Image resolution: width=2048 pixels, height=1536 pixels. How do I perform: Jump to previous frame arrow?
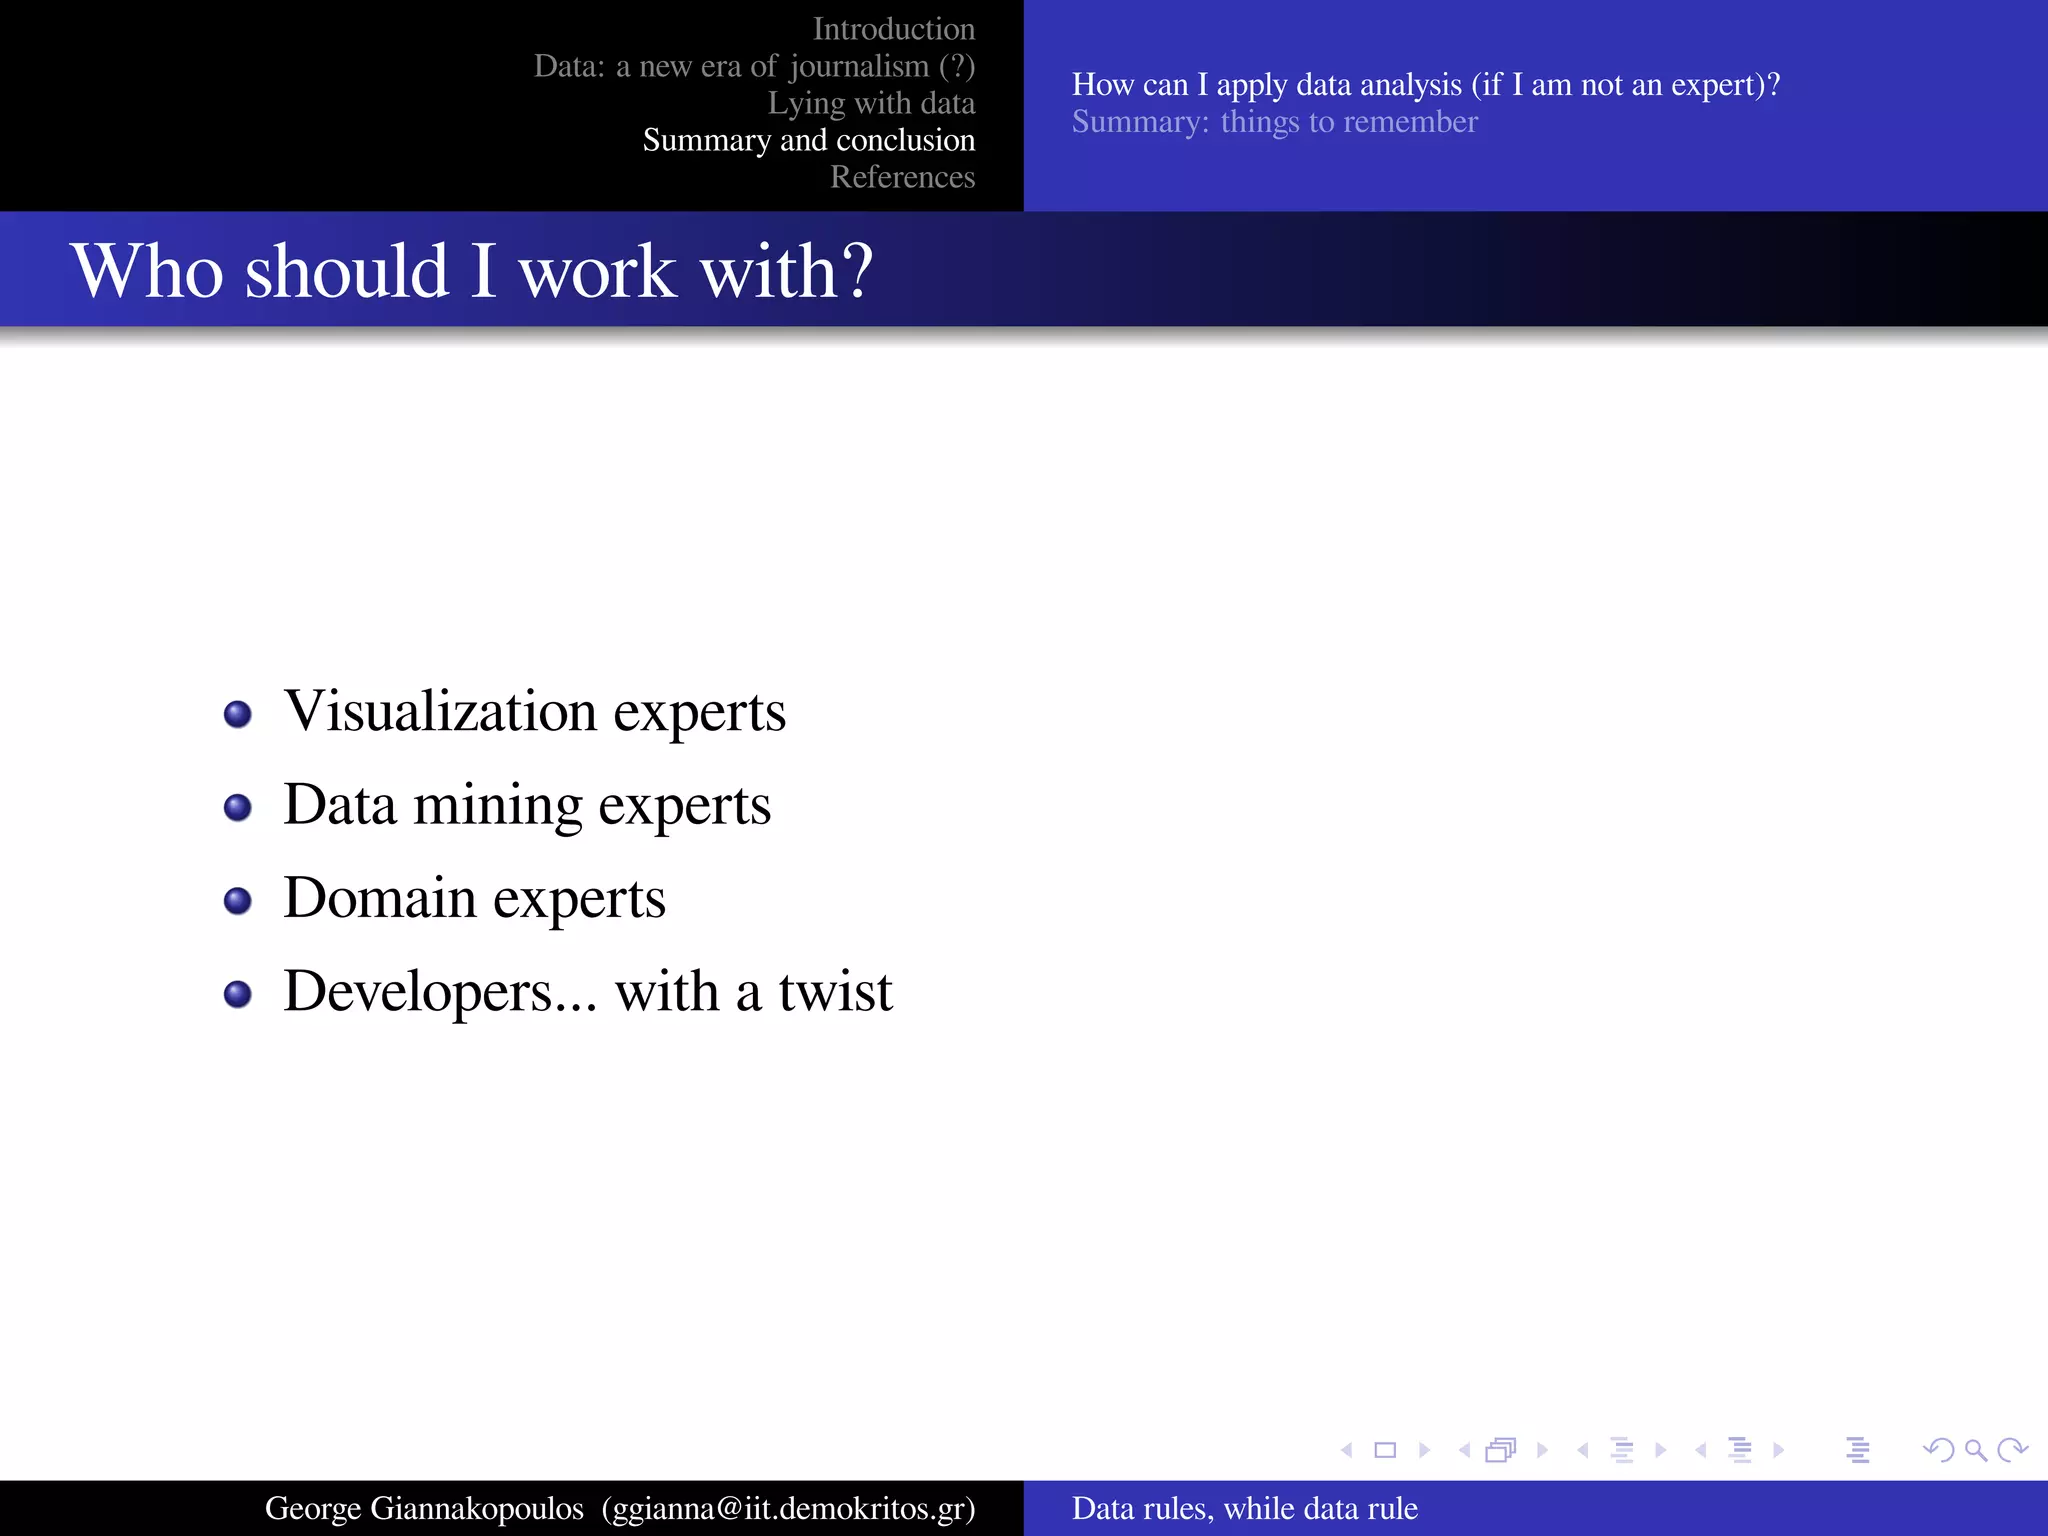(x=1464, y=1450)
